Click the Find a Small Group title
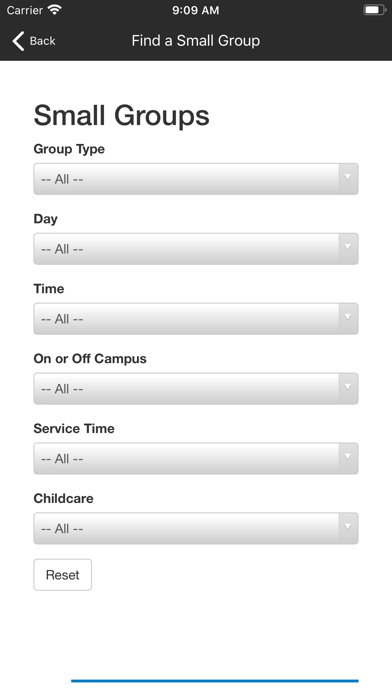 196,41
